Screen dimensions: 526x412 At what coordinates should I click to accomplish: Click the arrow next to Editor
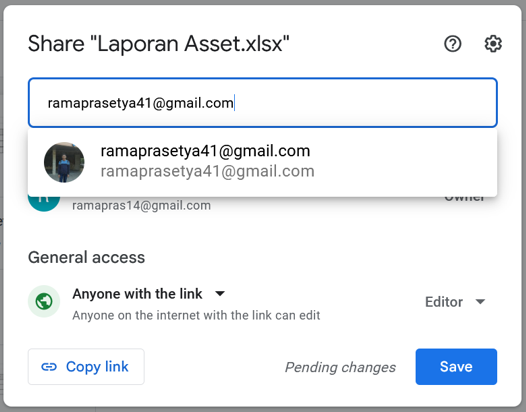[480, 302]
